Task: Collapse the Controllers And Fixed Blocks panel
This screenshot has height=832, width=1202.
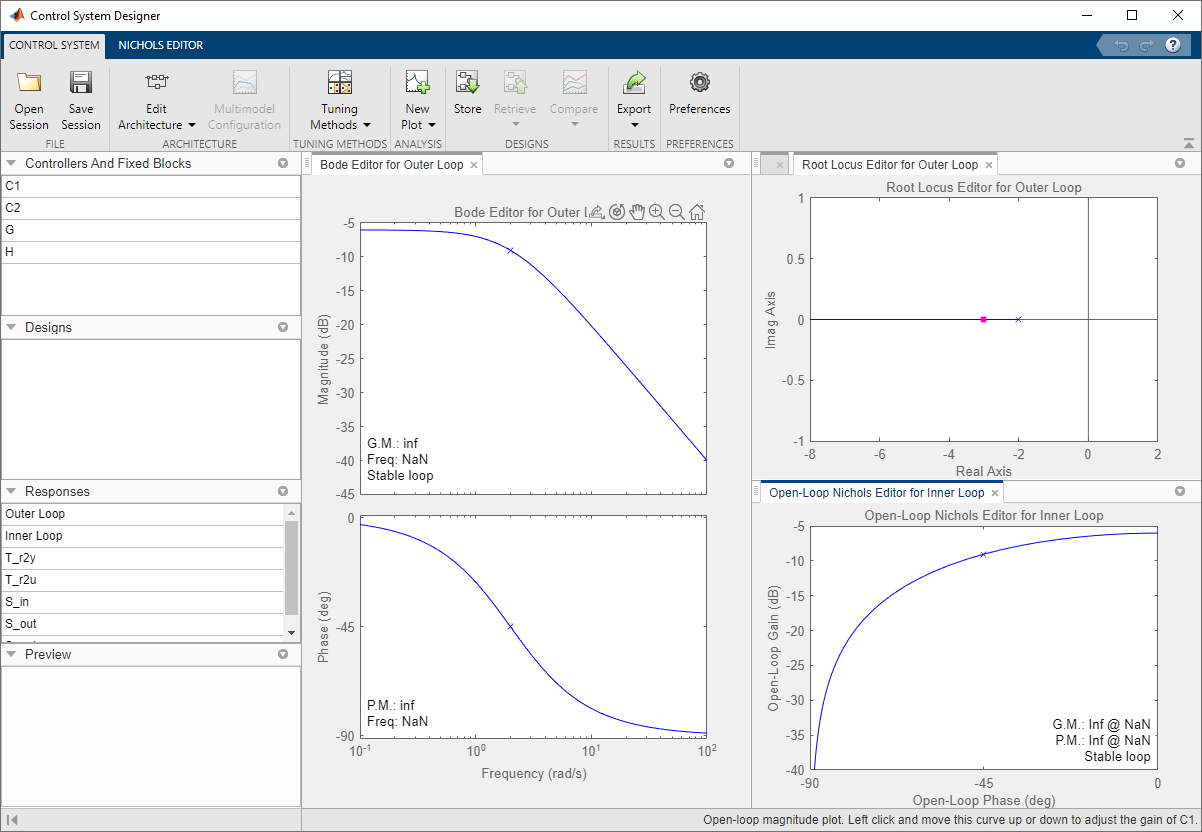Action: 11,164
